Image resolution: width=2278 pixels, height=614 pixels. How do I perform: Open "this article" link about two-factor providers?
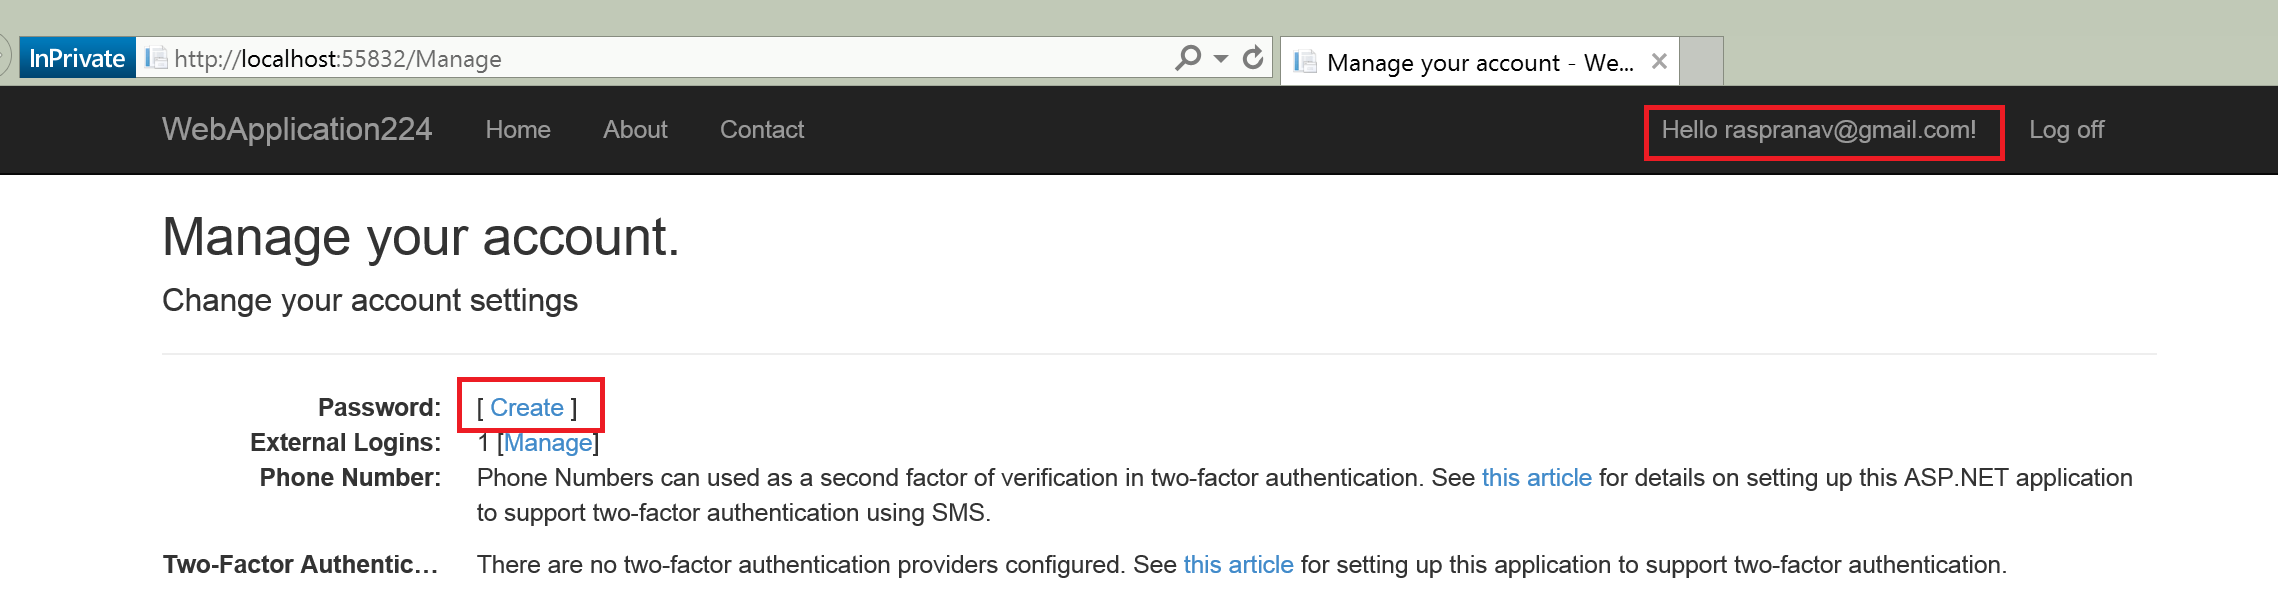1238,565
